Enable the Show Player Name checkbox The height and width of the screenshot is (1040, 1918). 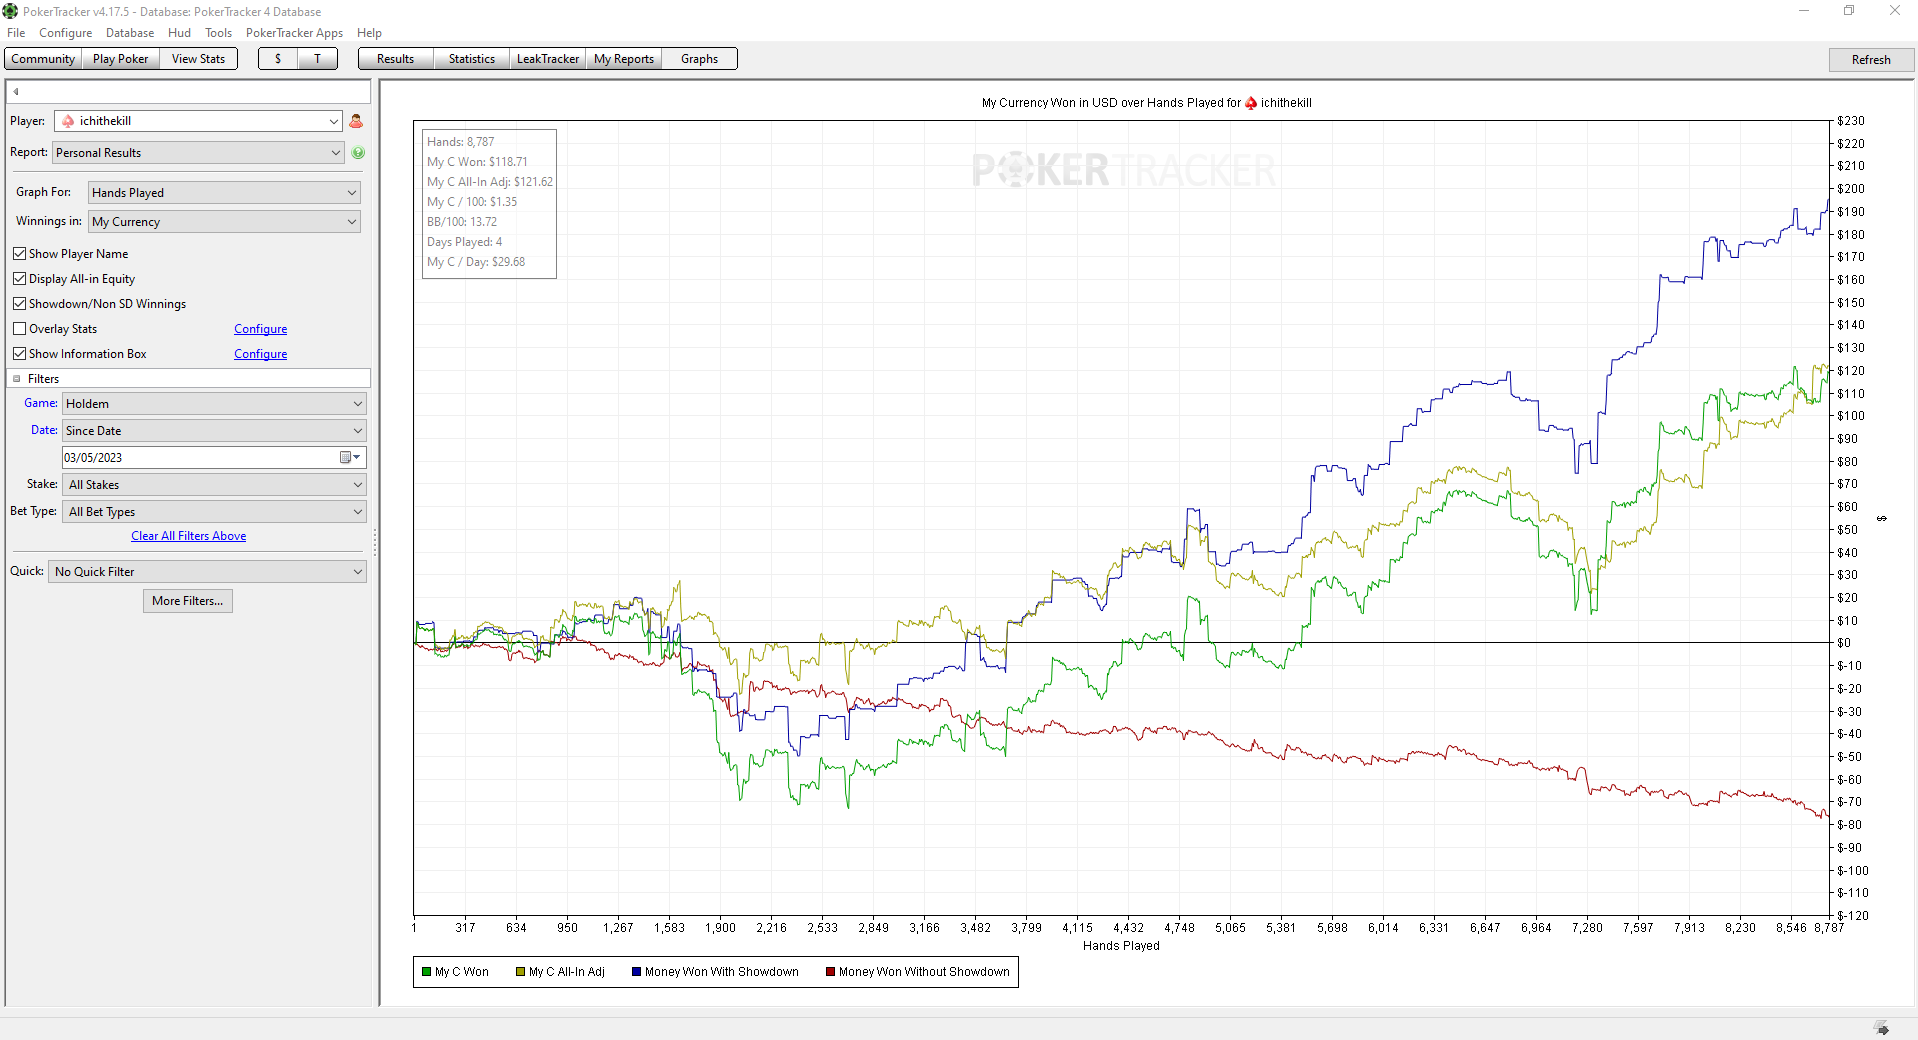pyautogui.click(x=19, y=254)
